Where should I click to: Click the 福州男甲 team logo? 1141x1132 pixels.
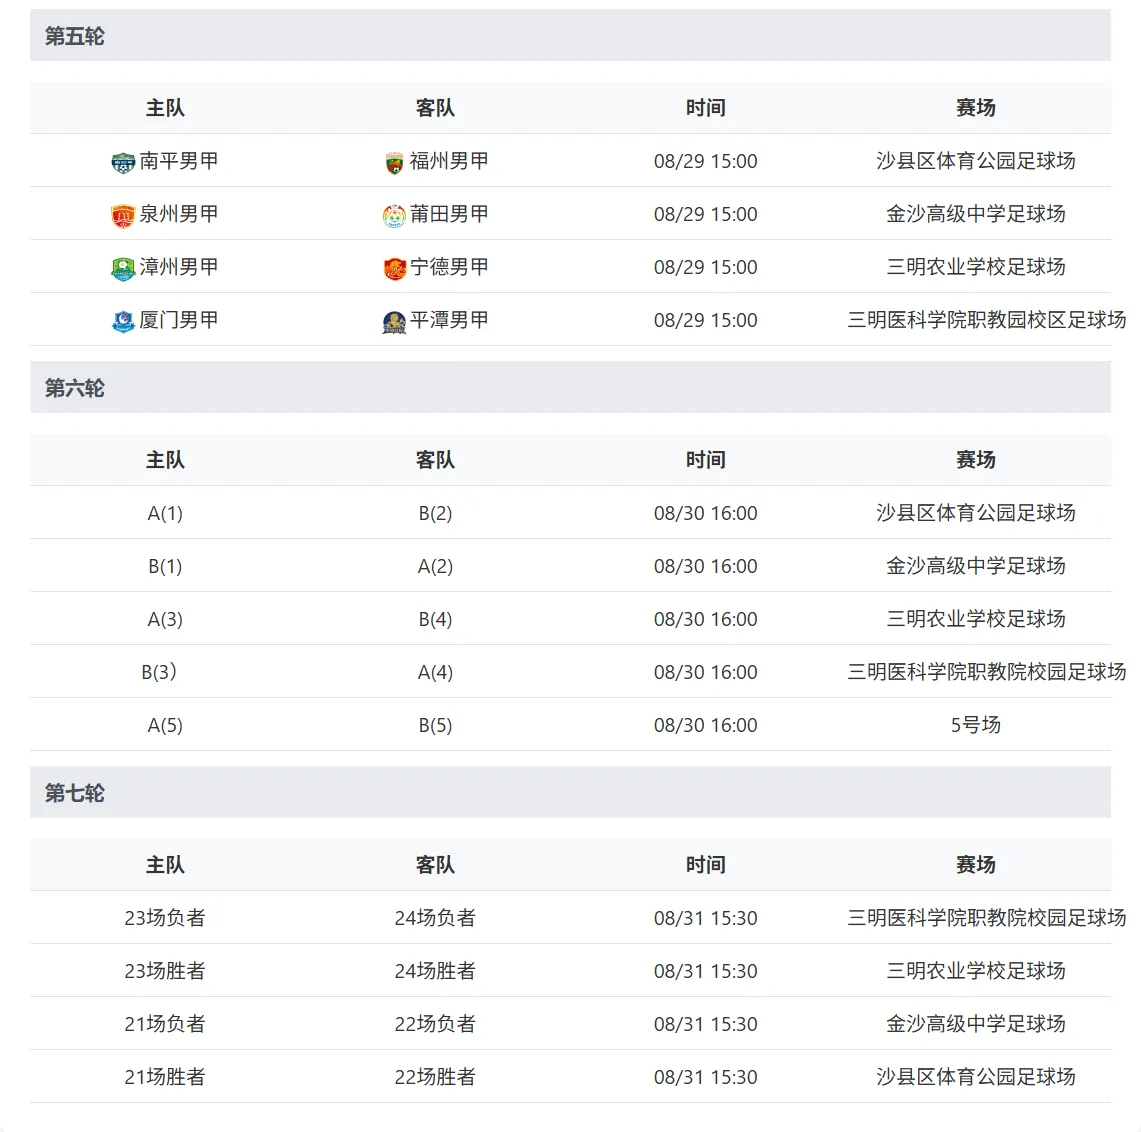pos(394,162)
